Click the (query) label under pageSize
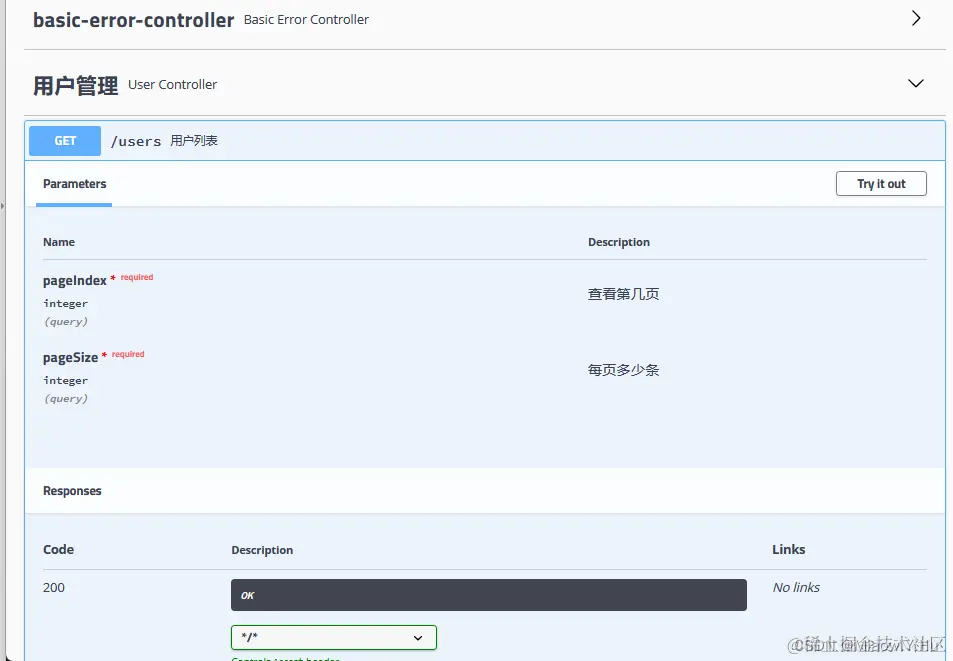This screenshot has height=661, width=953. 66,399
